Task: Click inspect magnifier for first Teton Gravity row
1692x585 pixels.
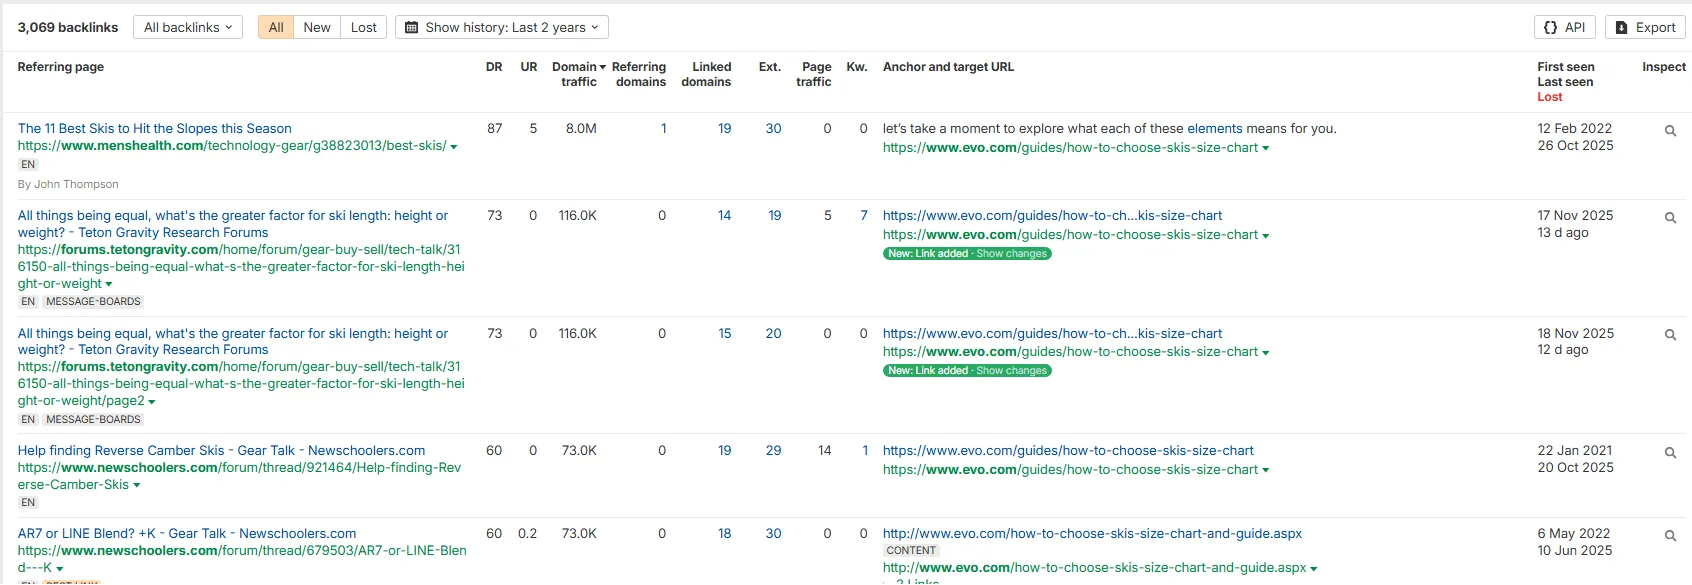Action: (x=1669, y=218)
